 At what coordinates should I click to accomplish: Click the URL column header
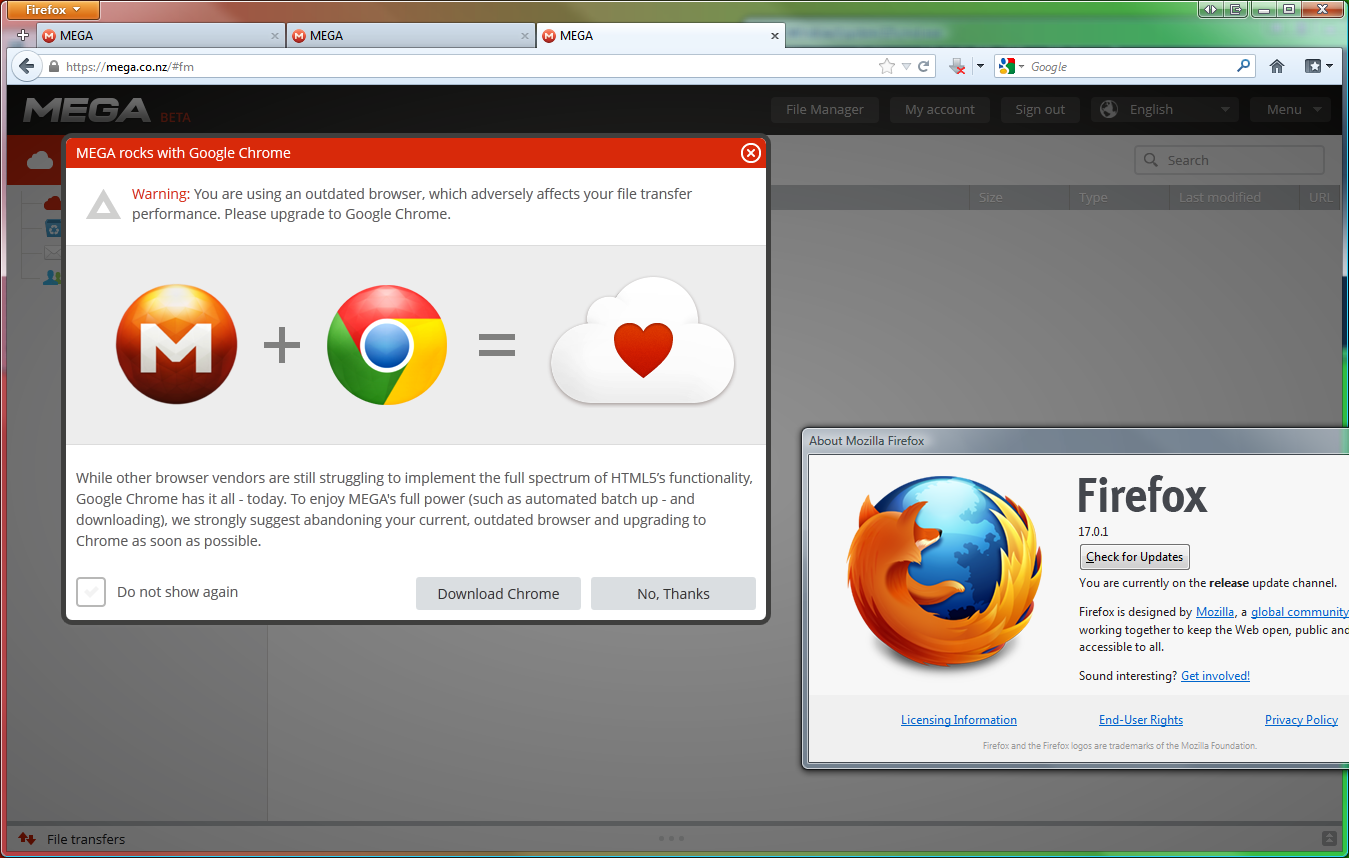click(x=1320, y=197)
